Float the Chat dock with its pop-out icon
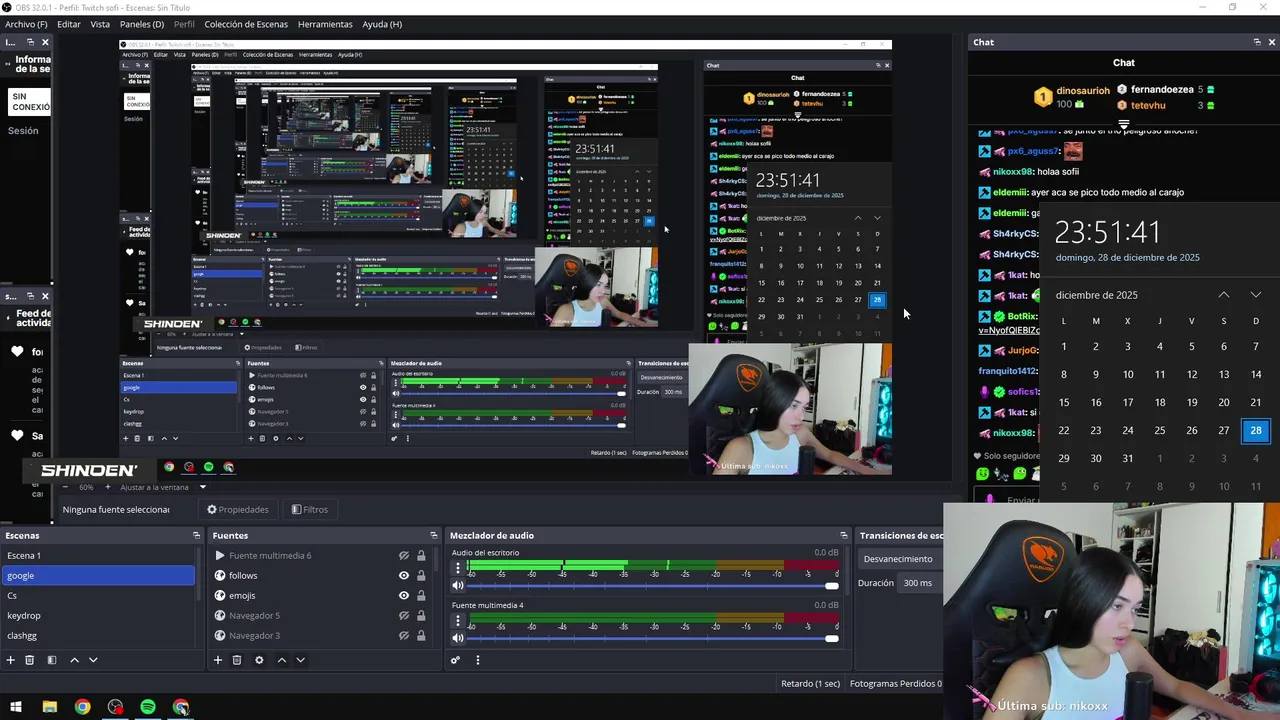This screenshot has width=1280, height=720. [x=1257, y=42]
